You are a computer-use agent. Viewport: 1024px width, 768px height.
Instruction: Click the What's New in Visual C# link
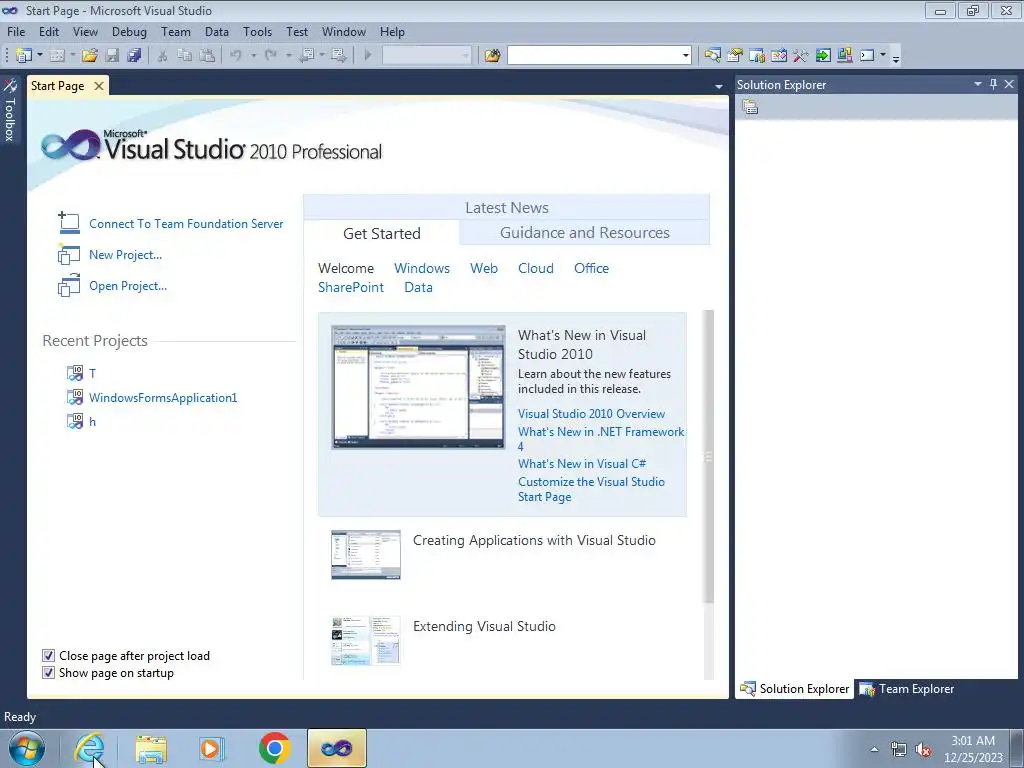[582, 464]
